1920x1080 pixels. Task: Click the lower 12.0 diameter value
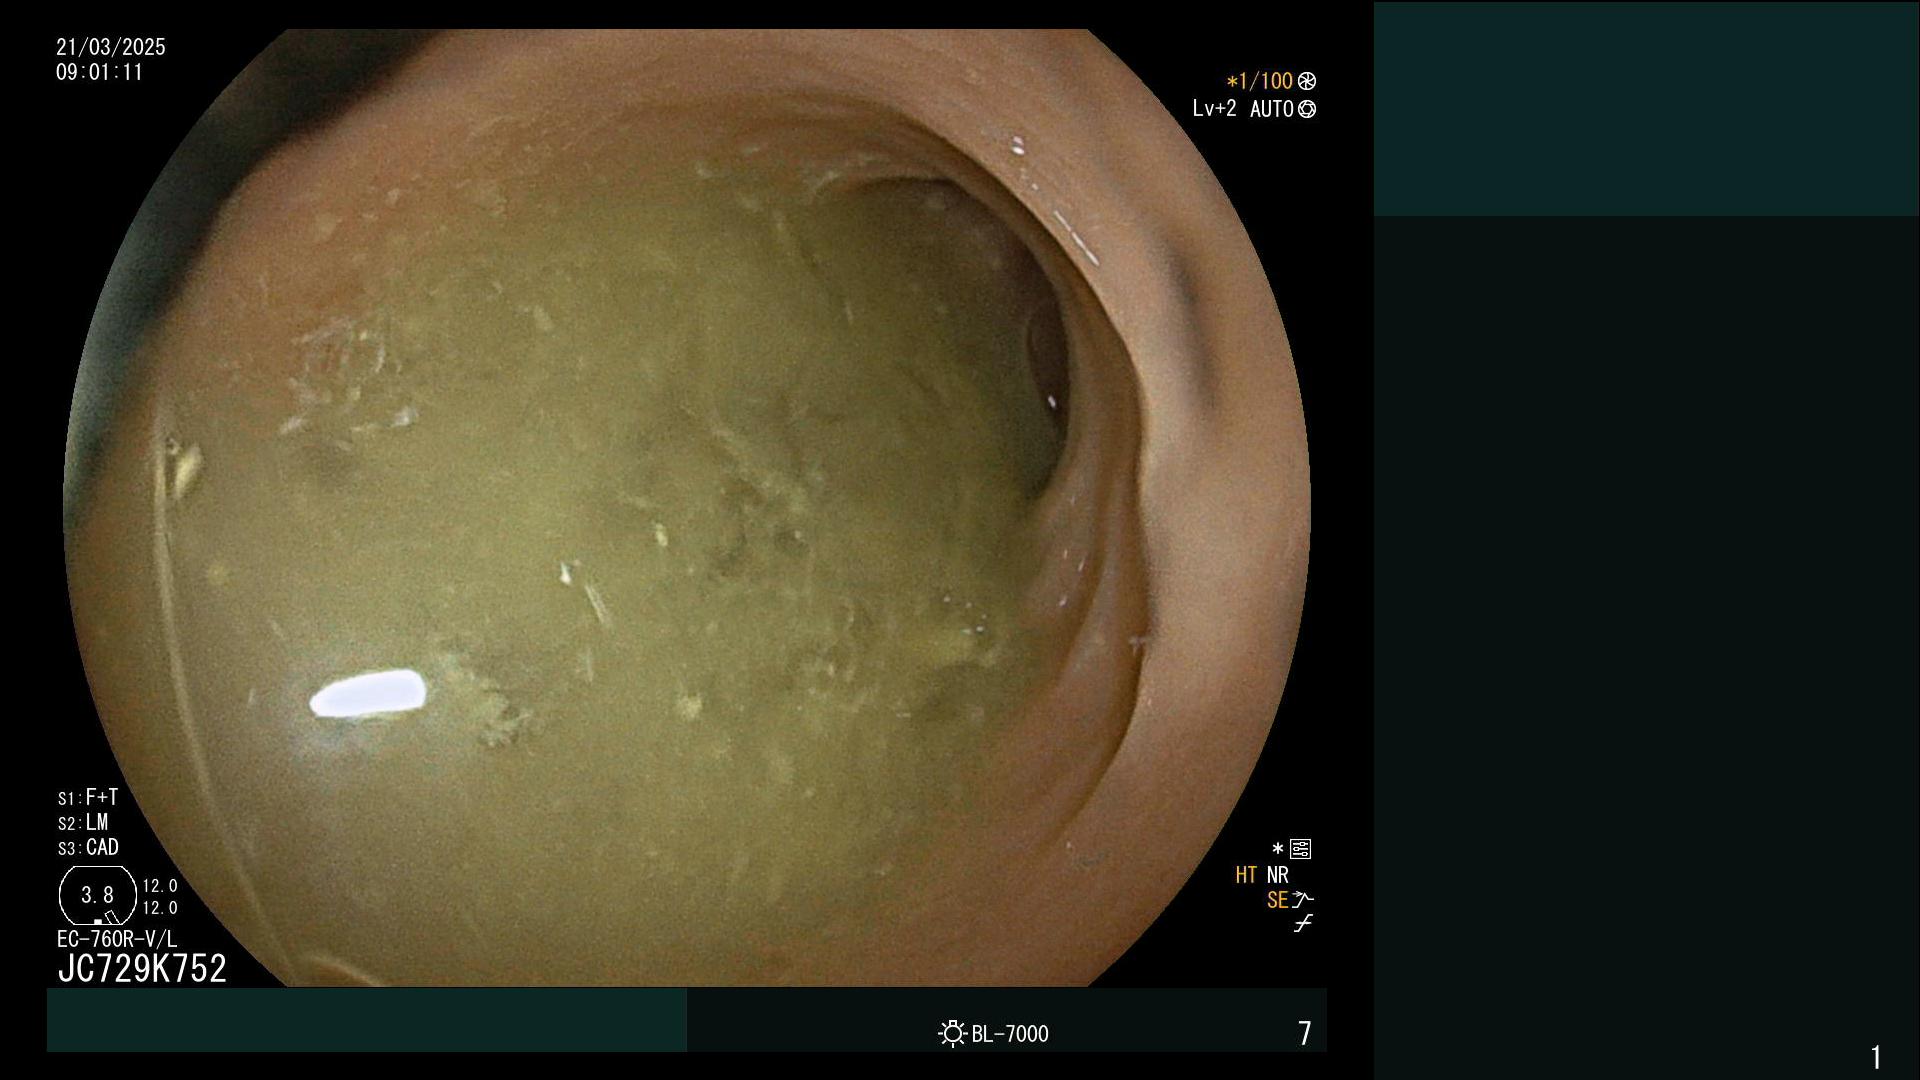(x=160, y=908)
